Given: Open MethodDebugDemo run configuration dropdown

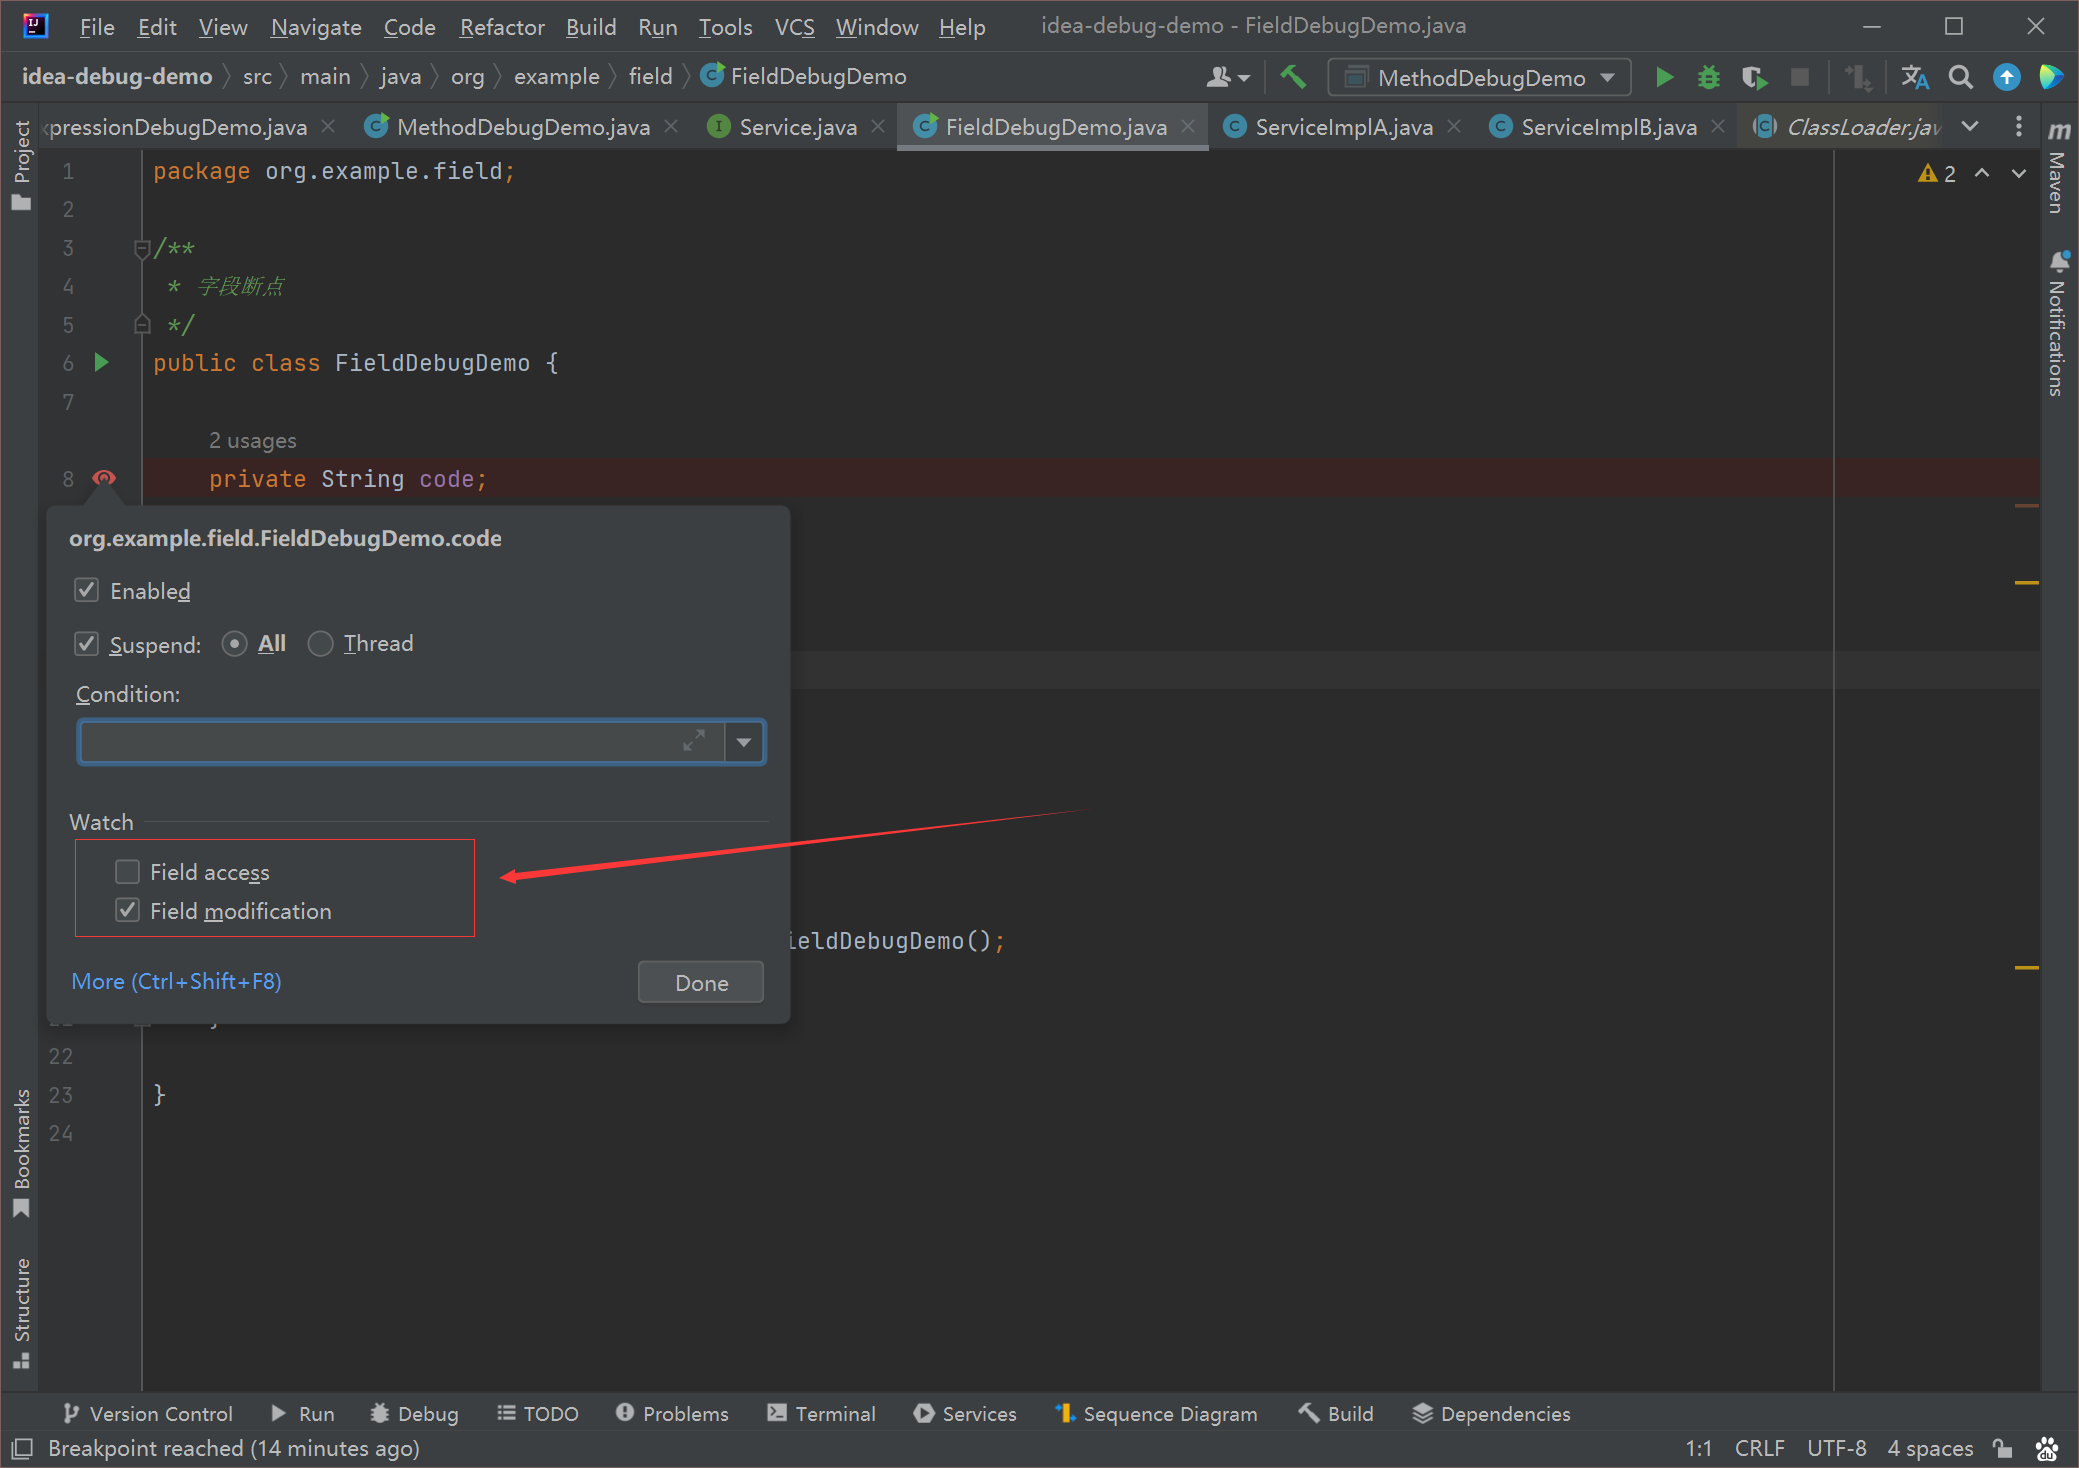Looking at the screenshot, I should [x=1479, y=77].
